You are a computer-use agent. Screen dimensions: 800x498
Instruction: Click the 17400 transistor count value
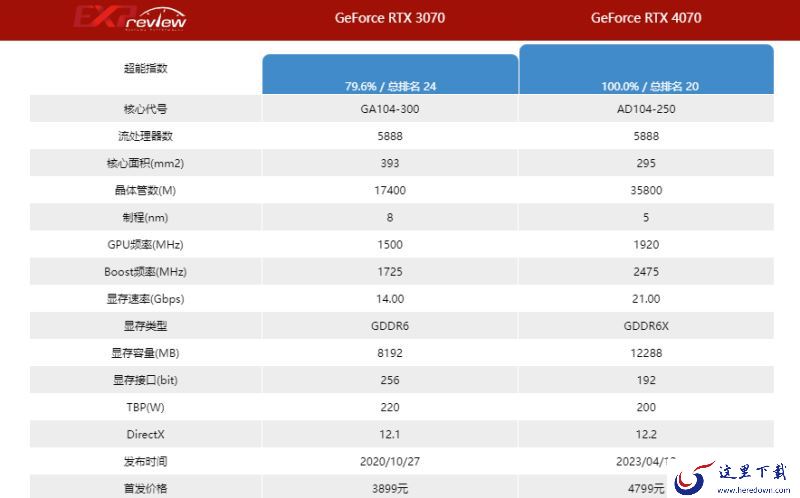390,190
